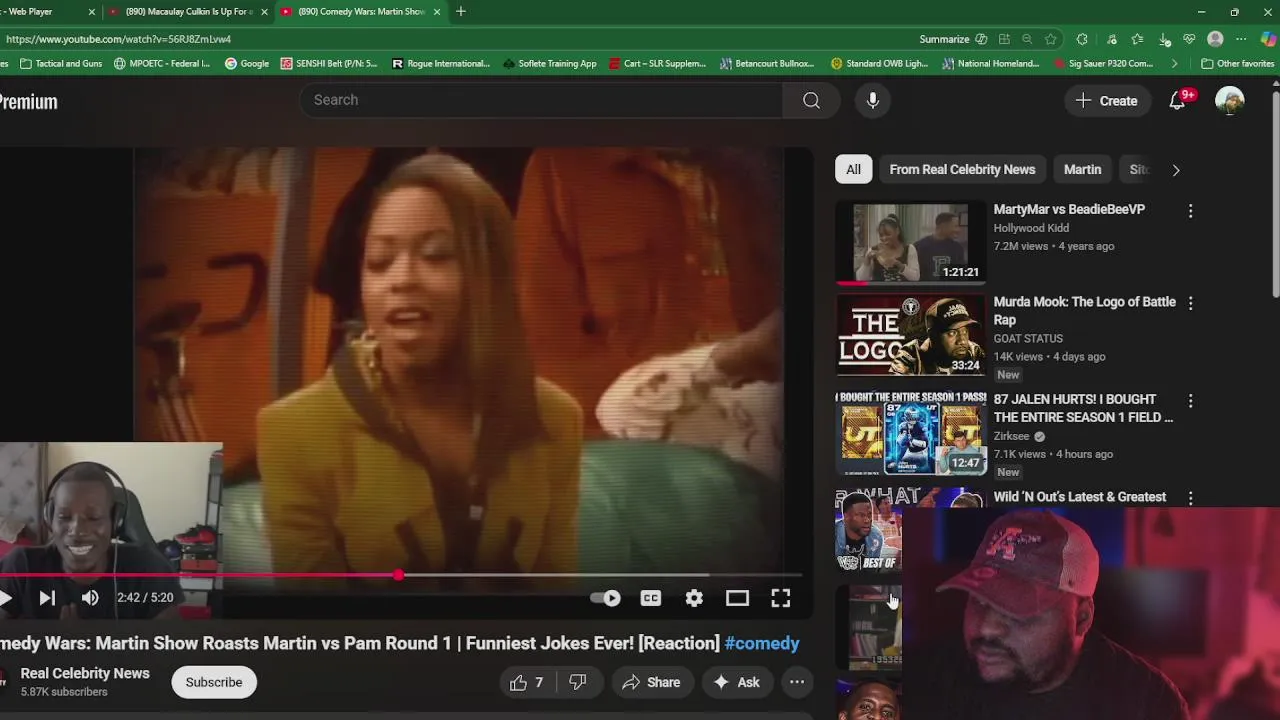Mute the video volume
This screenshot has width=1280, height=720.
click(90, 598)
